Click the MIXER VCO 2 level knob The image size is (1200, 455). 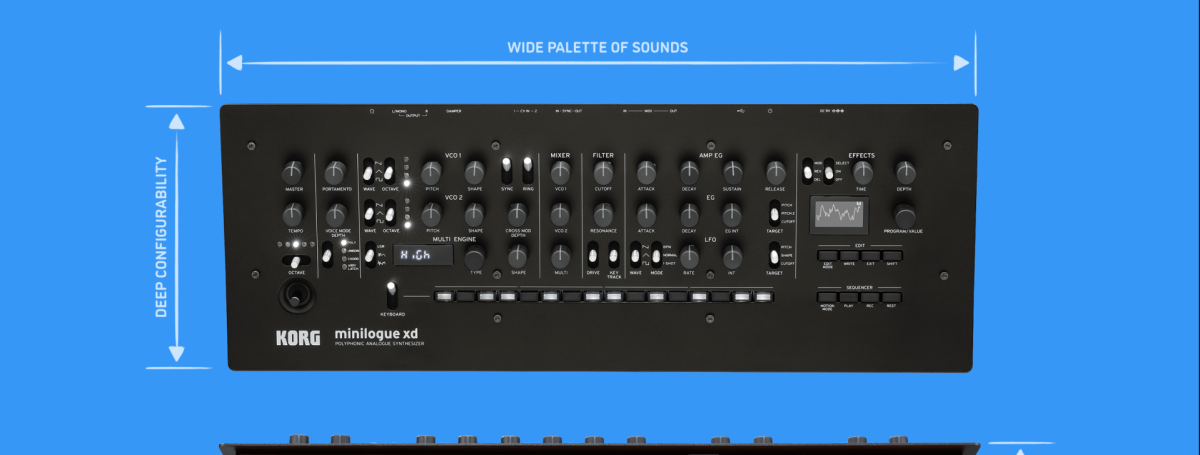click(560, 214)
